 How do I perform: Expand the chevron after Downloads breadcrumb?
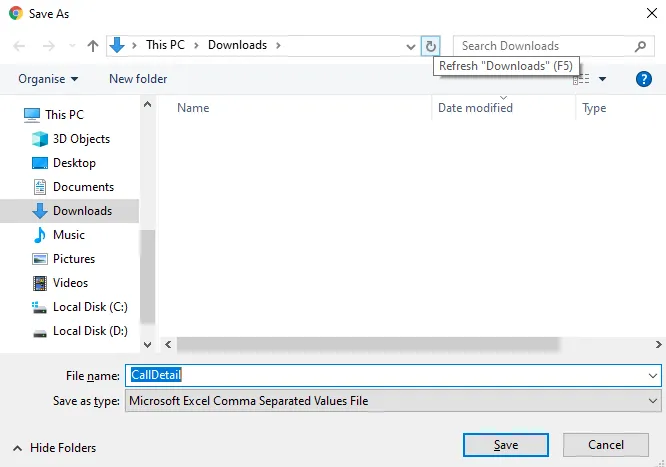tap(278, 45)
